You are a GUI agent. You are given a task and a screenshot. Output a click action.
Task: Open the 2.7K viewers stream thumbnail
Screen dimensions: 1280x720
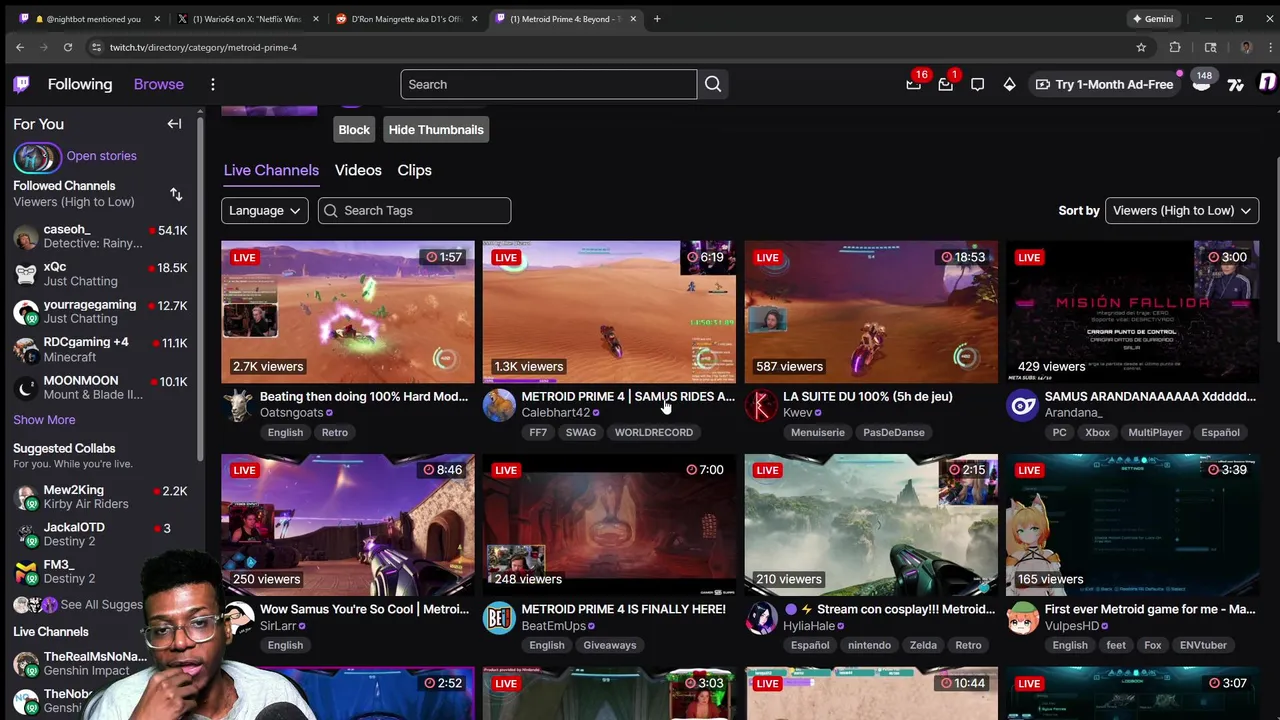tap(348, 312)
